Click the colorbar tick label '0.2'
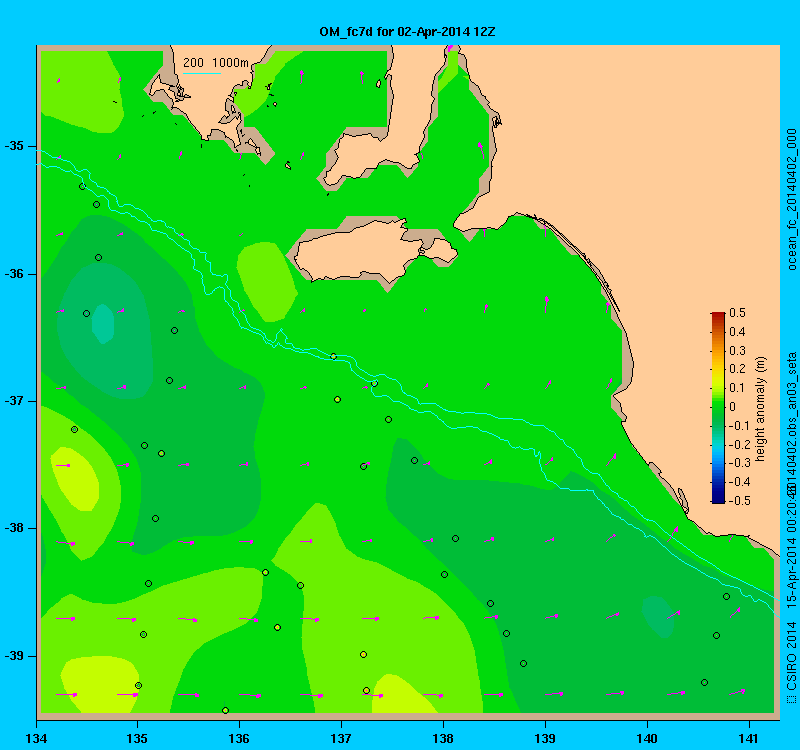Viewport: 800px width, 750px height. coord(737,369)
